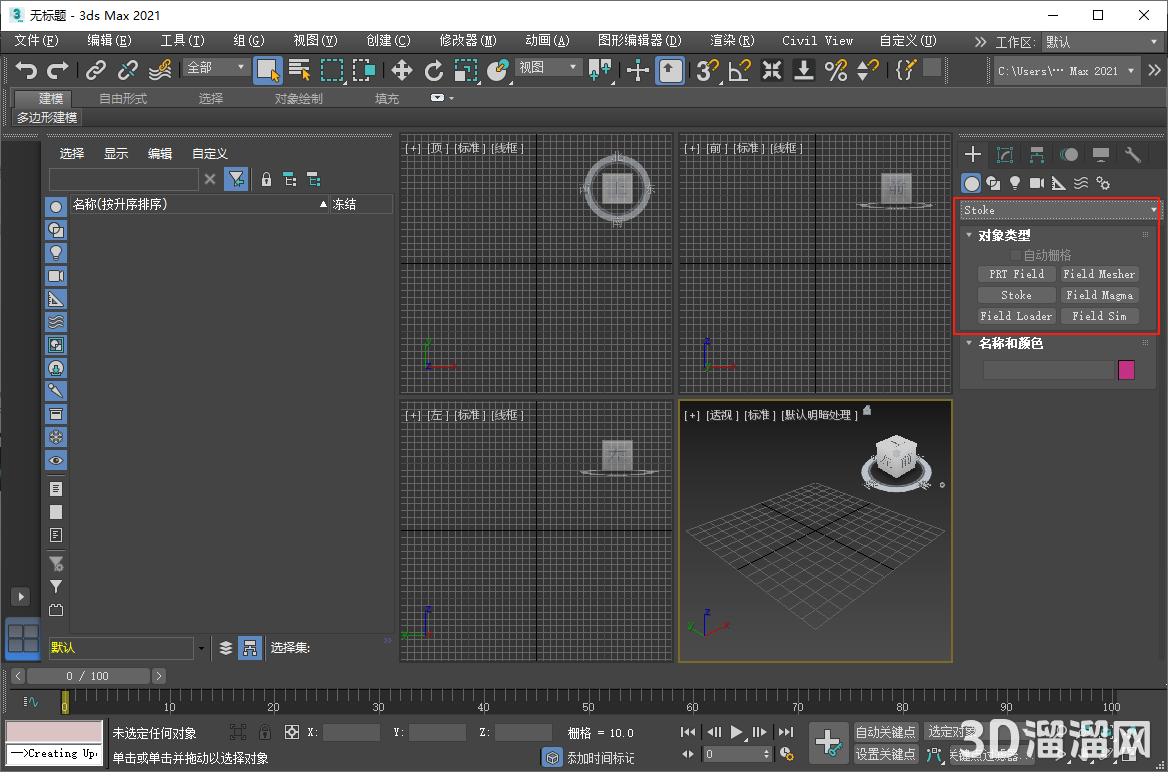Toggle Window/Crossing selection icon

pos(364,71)
